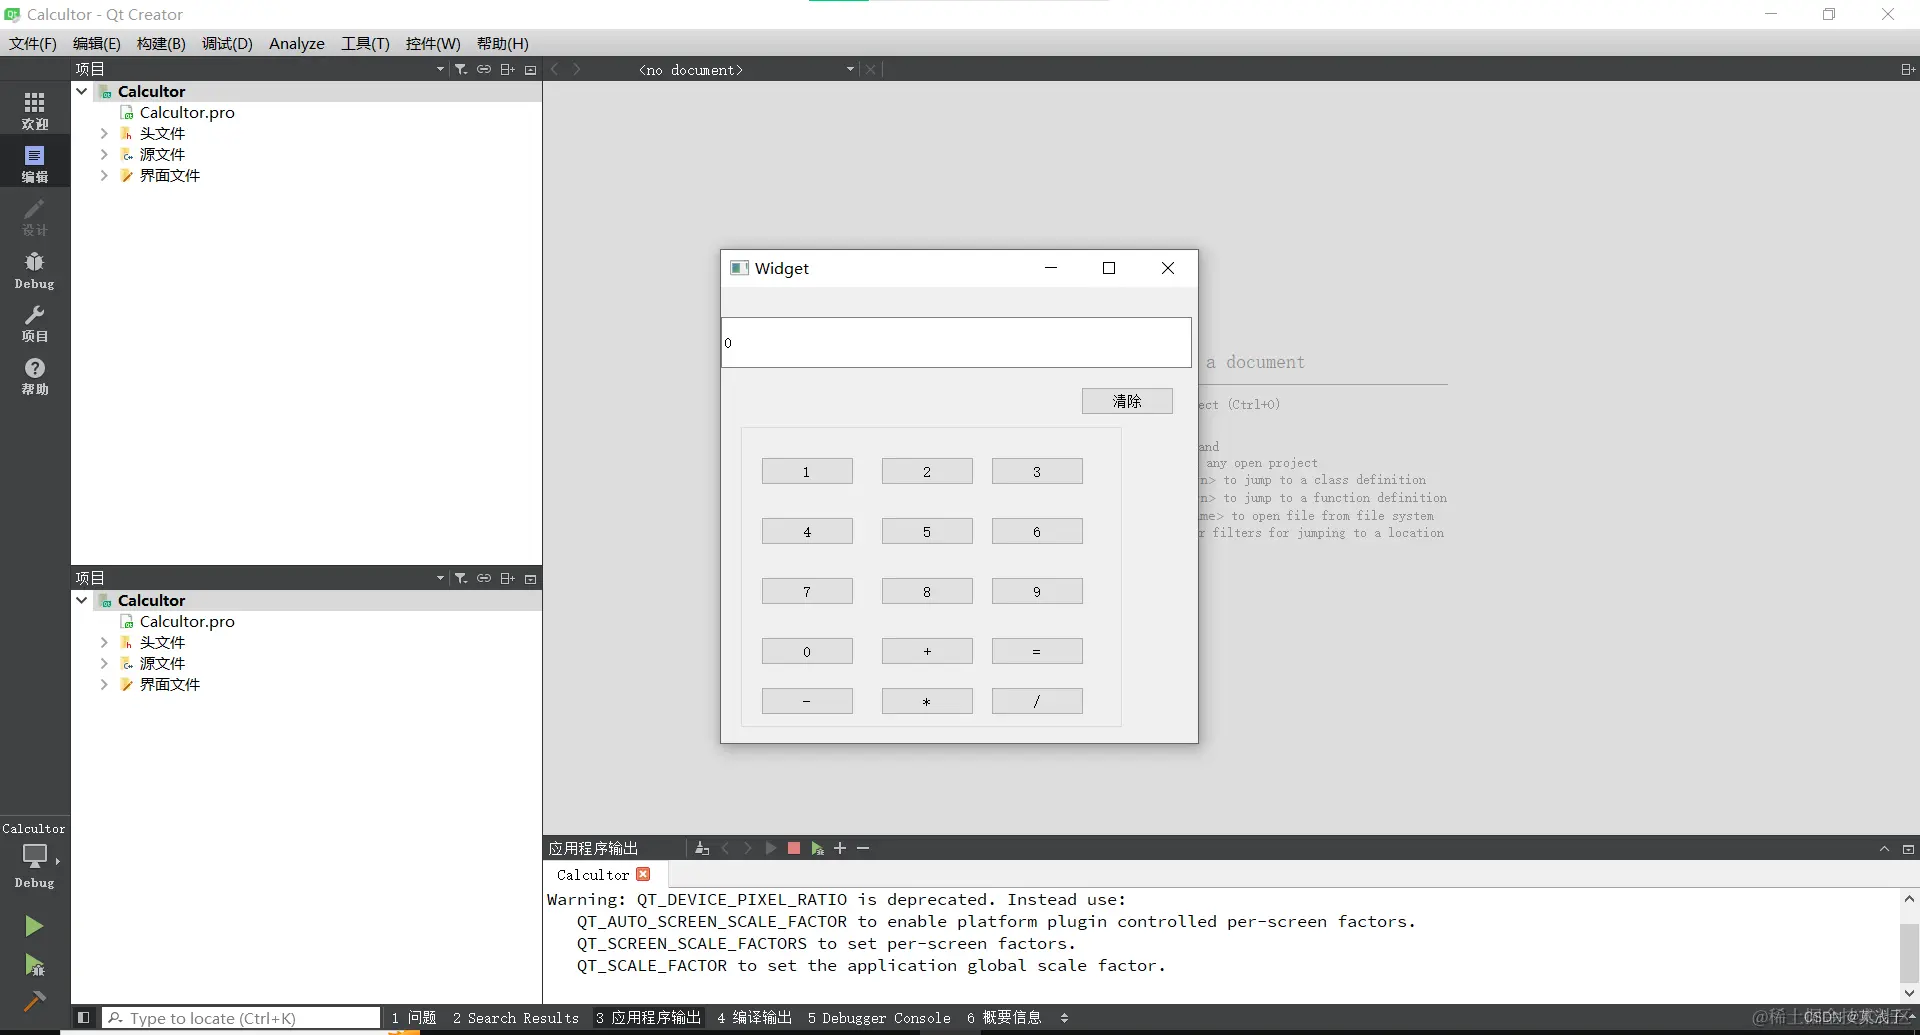This screenshot has height=1035, width=1920.
Task: Click the / button in Widget calculator
Action: [1037, 701]
